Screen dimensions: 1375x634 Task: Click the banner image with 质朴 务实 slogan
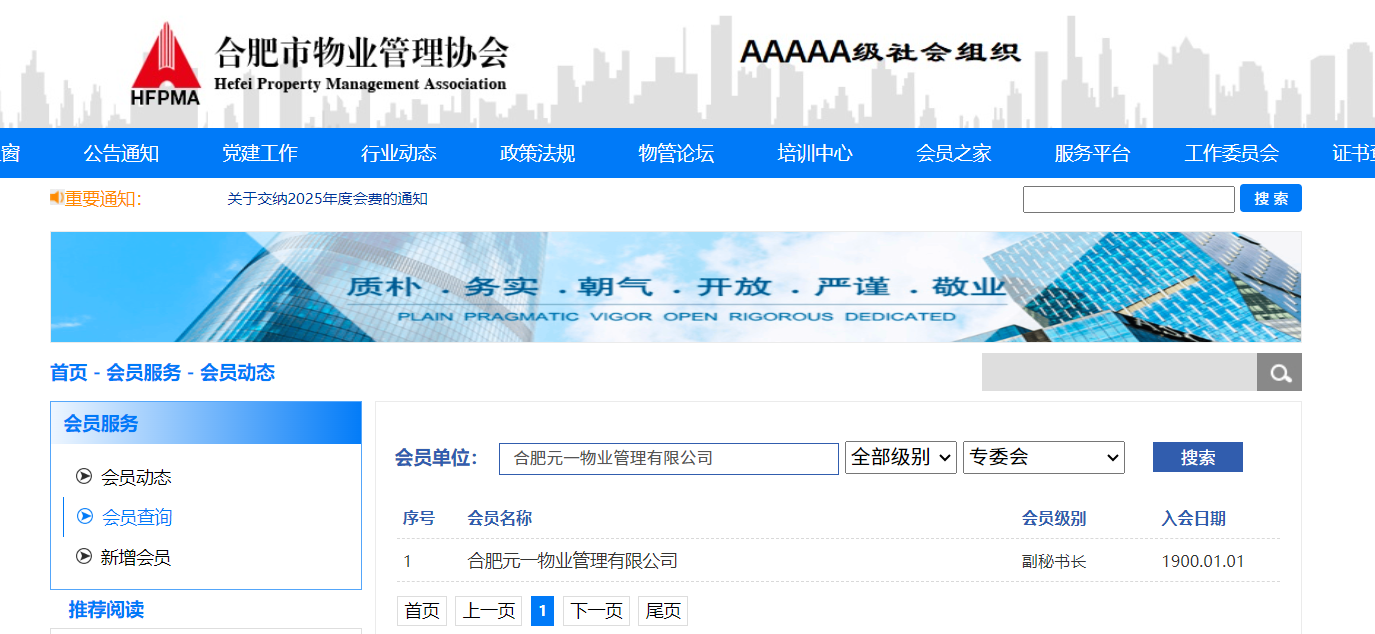[x=676, y=287]
